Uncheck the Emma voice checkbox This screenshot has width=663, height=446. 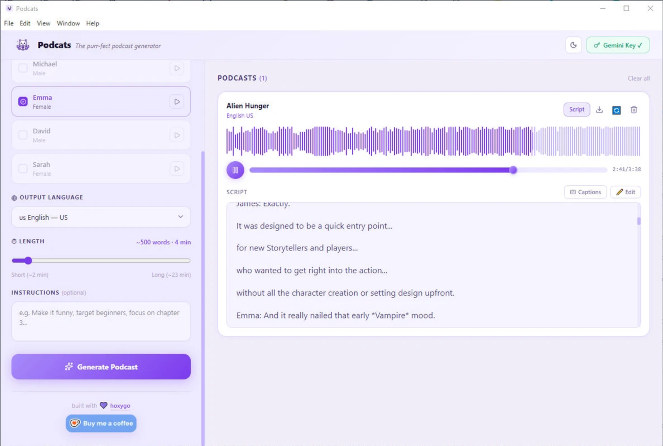tap(23, 101)
